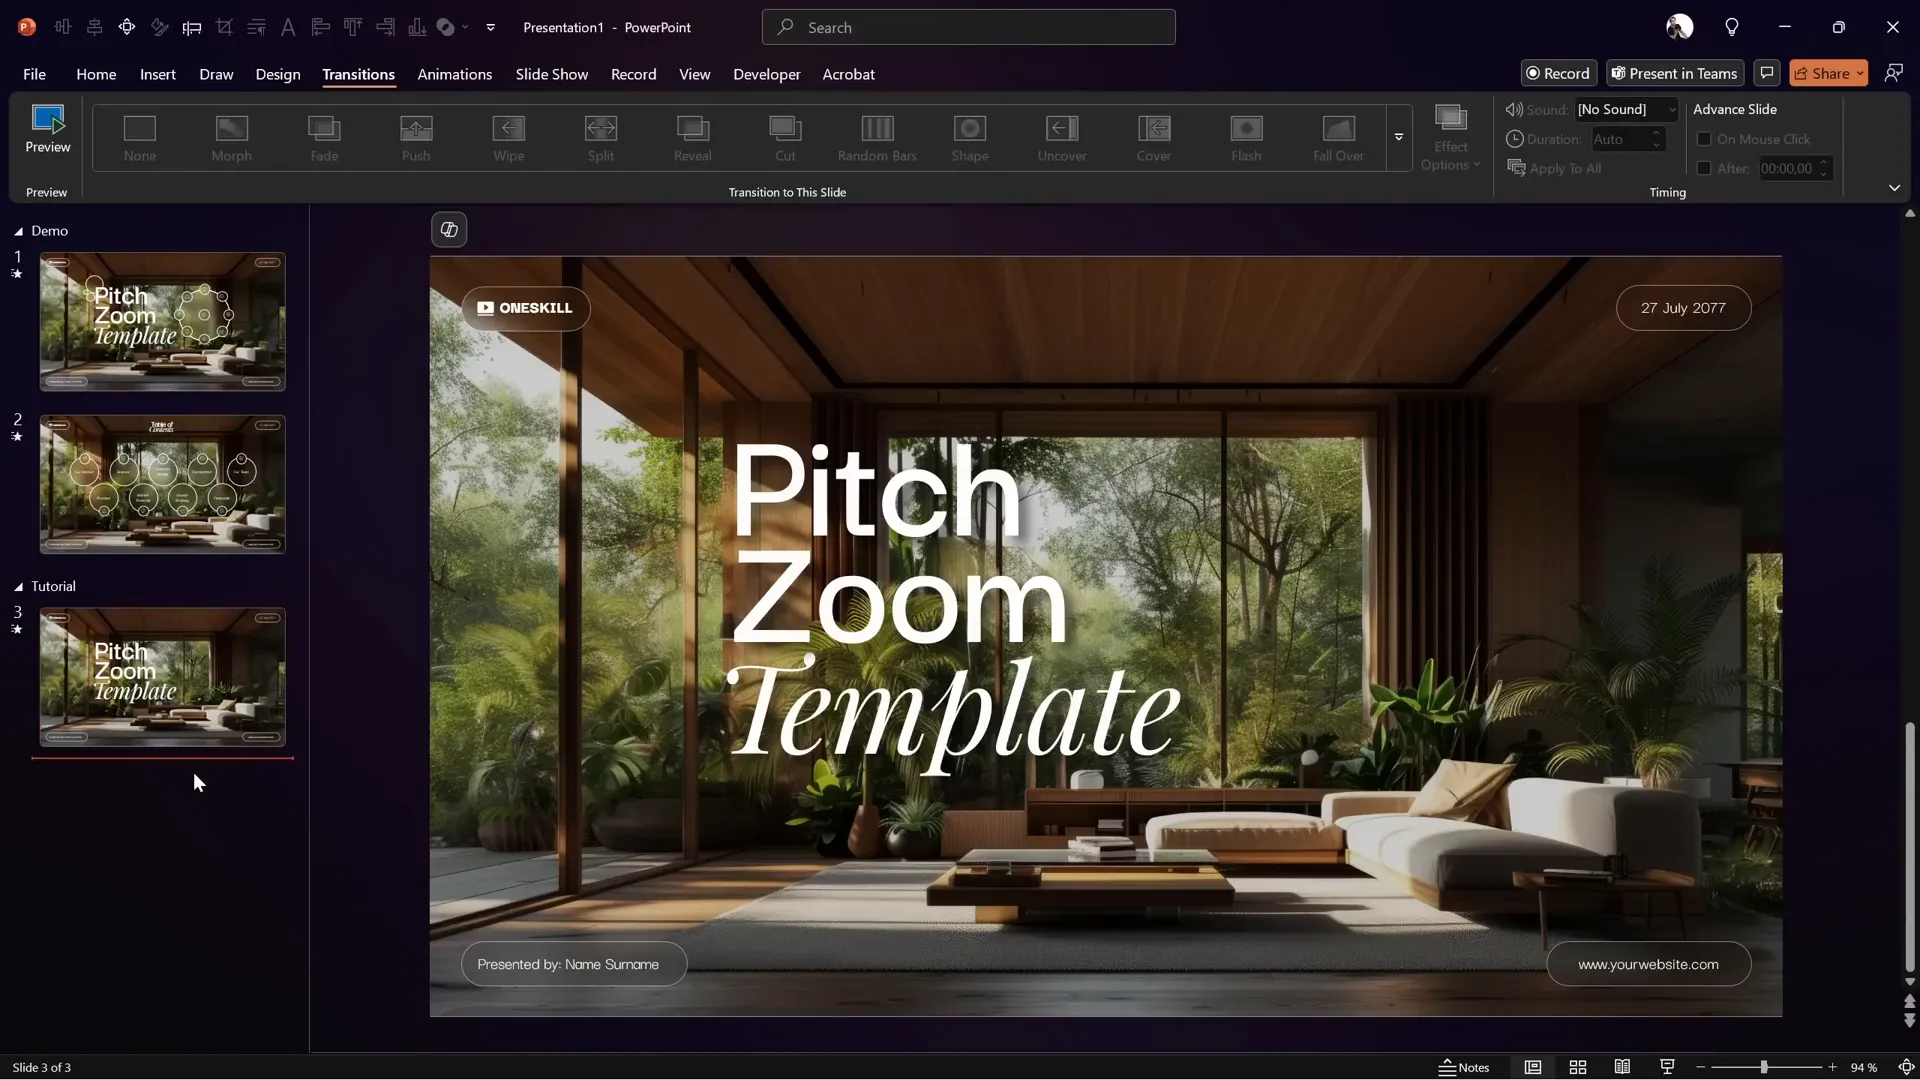The width and height of the screenshot is (1920, 1080).
Task: Open Reading View from status bar
Action: pos(1622,1067)
